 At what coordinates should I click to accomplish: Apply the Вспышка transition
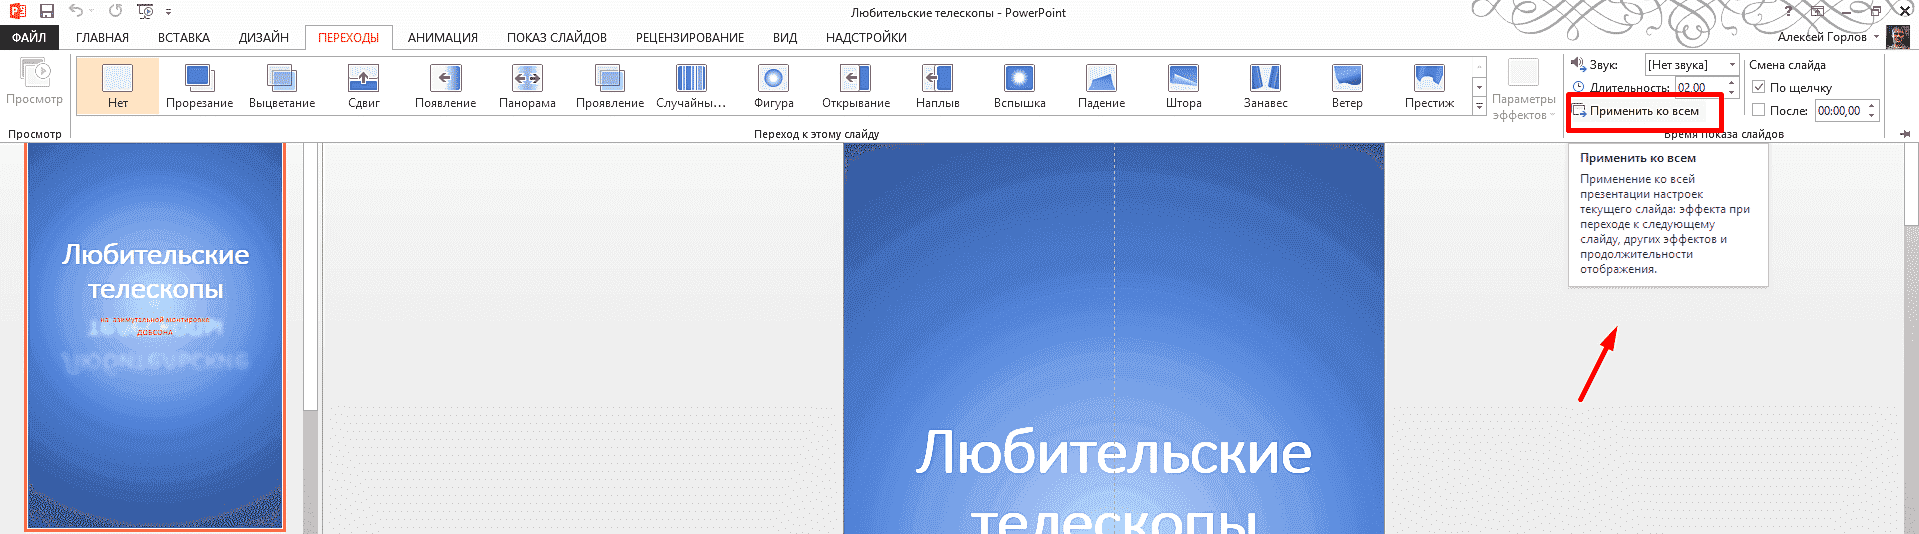pyautogui.click(x=1019, y=85)
